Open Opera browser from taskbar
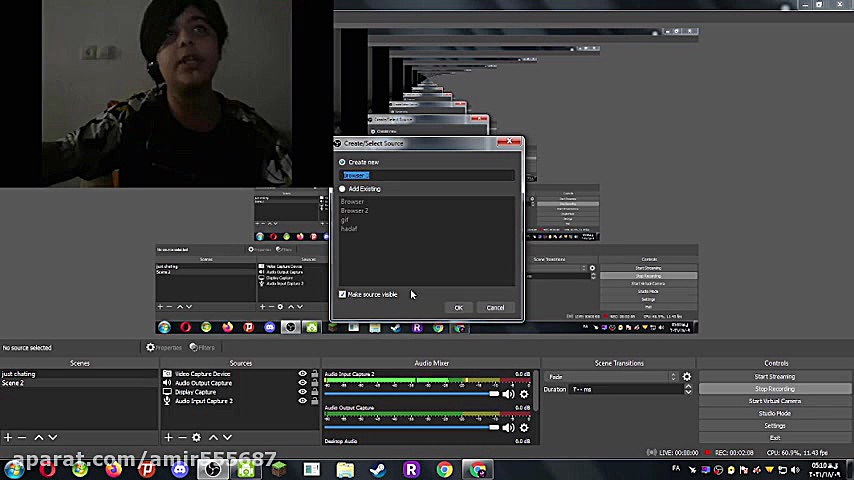Viewport: 854px width, 480px height. click(47, 469)
